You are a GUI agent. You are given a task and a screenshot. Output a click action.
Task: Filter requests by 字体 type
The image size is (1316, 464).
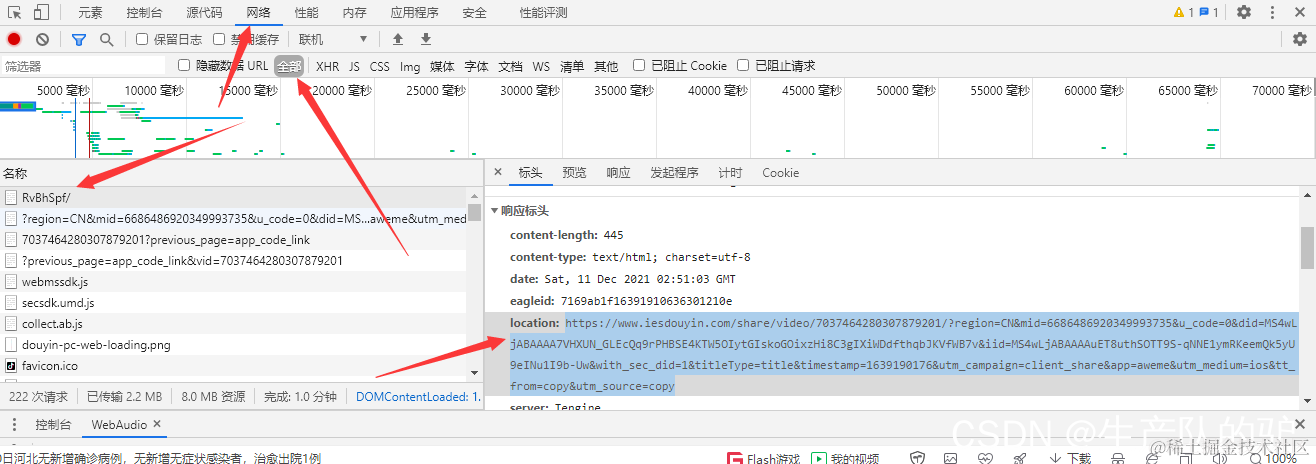[x=477, y=66]
